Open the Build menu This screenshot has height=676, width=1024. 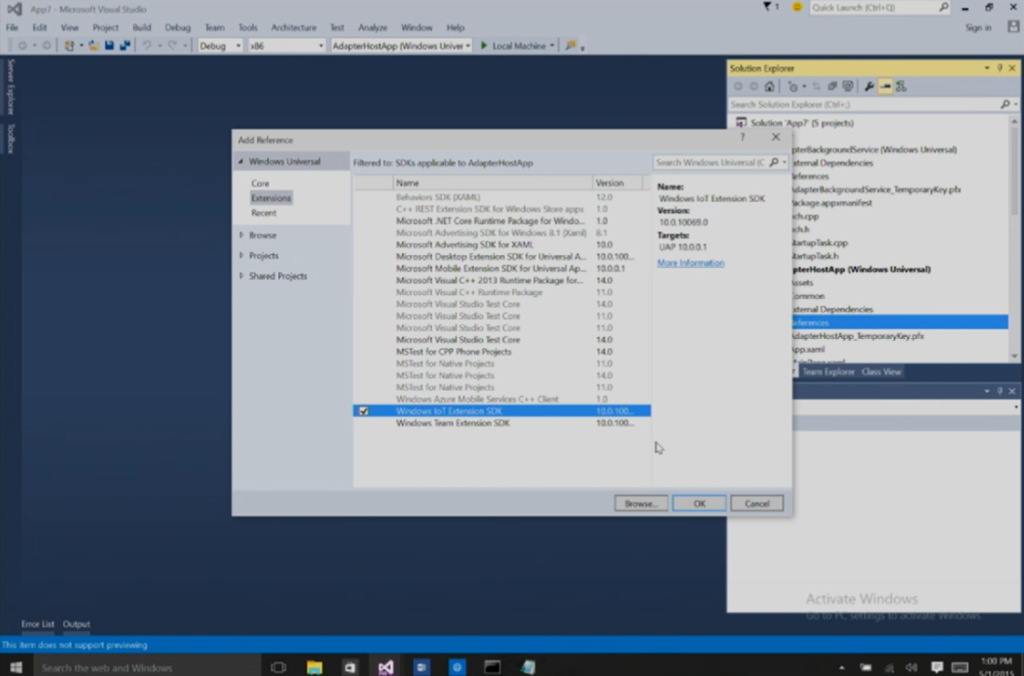coord(142,27)
